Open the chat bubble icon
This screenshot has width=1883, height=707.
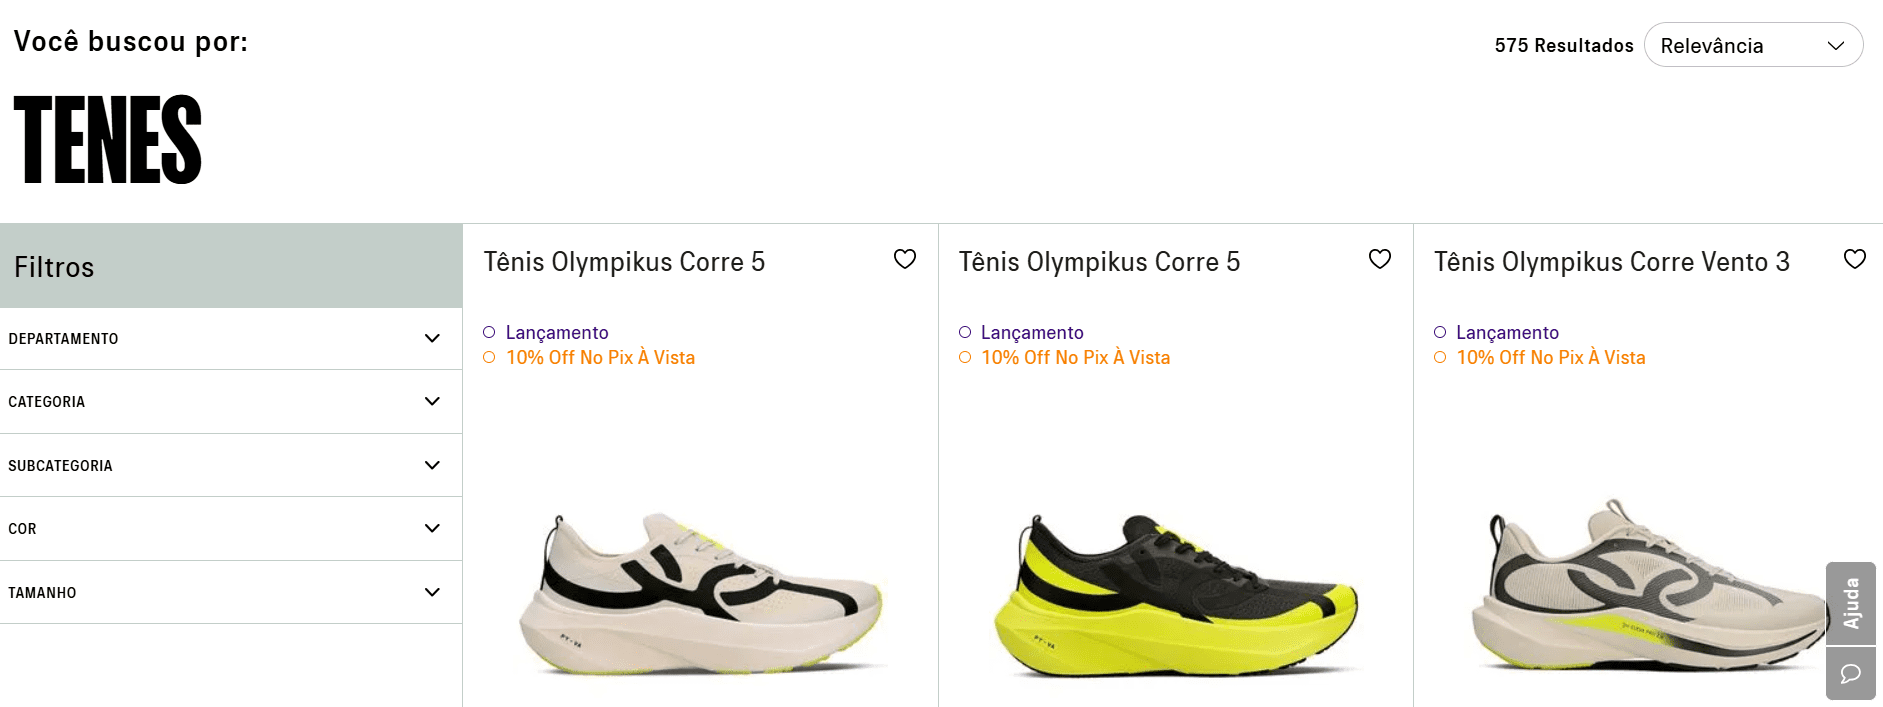click(1850, 673)
